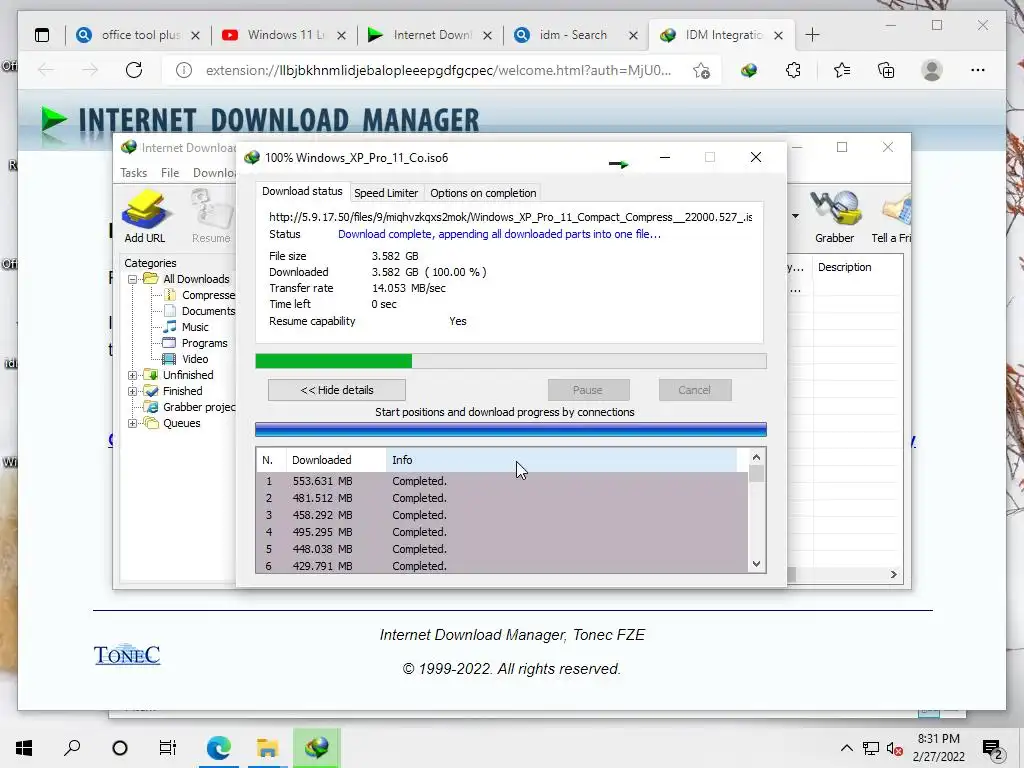Select connection row 553.631 MB
The height and width of the screenshot is (768, 1024).
point(502,481)
